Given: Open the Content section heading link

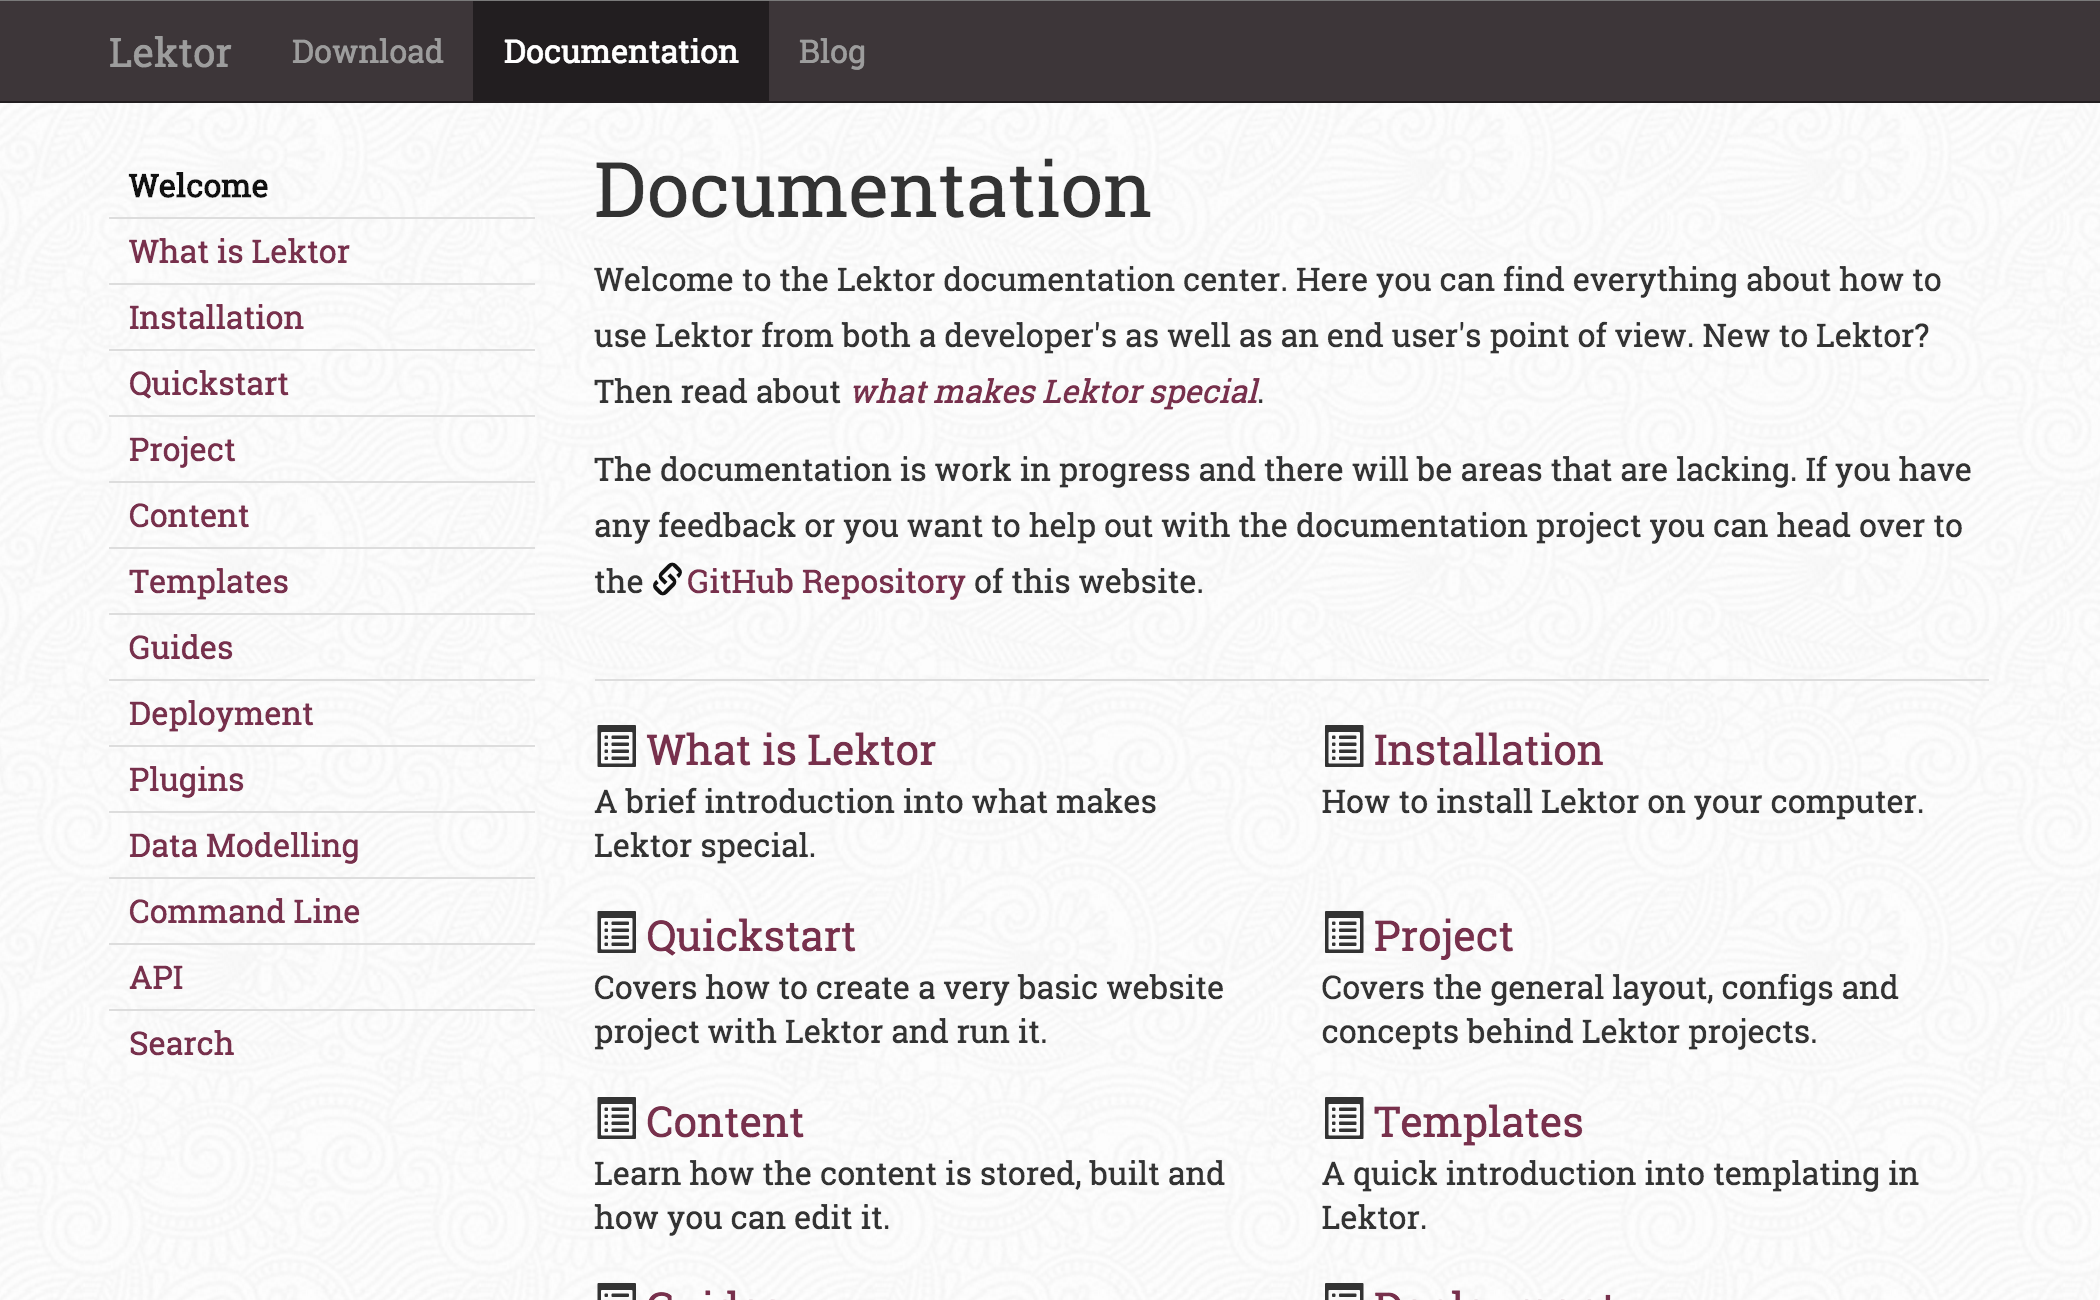Looking at the screenshot, I should pos(725,1122).
